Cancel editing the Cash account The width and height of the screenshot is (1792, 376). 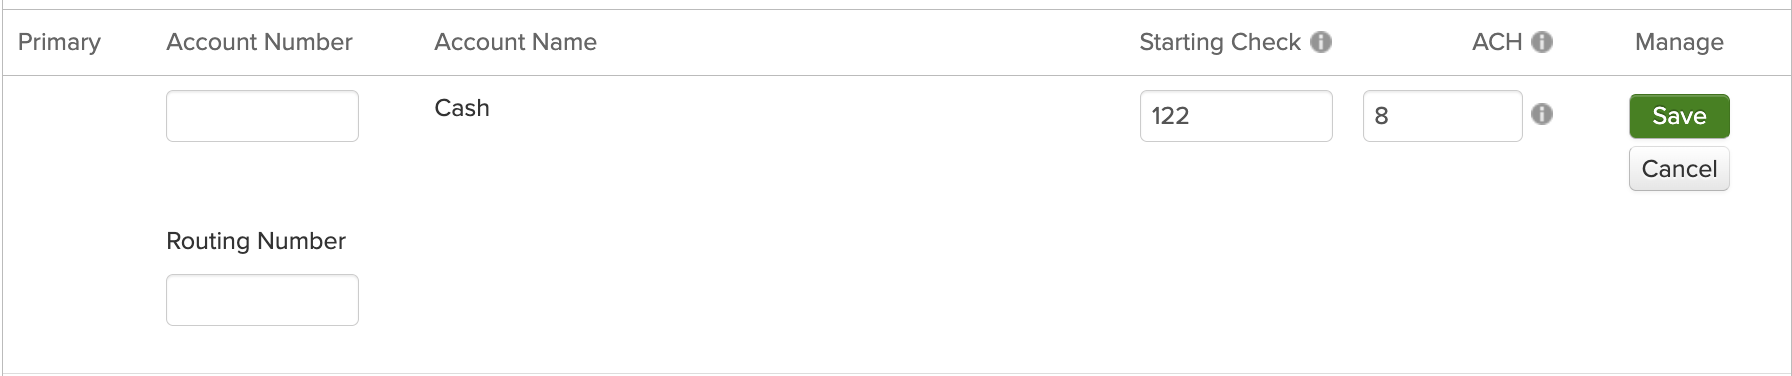pyautogui.click(x=1679, y=169)
